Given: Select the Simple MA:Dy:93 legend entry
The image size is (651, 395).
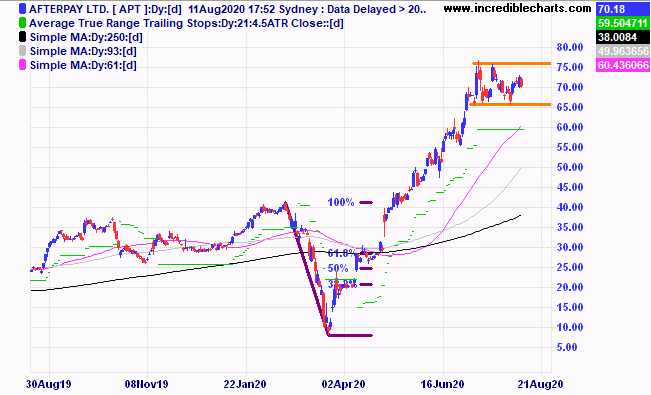Looking at the screenshot, I should point(83,51).
